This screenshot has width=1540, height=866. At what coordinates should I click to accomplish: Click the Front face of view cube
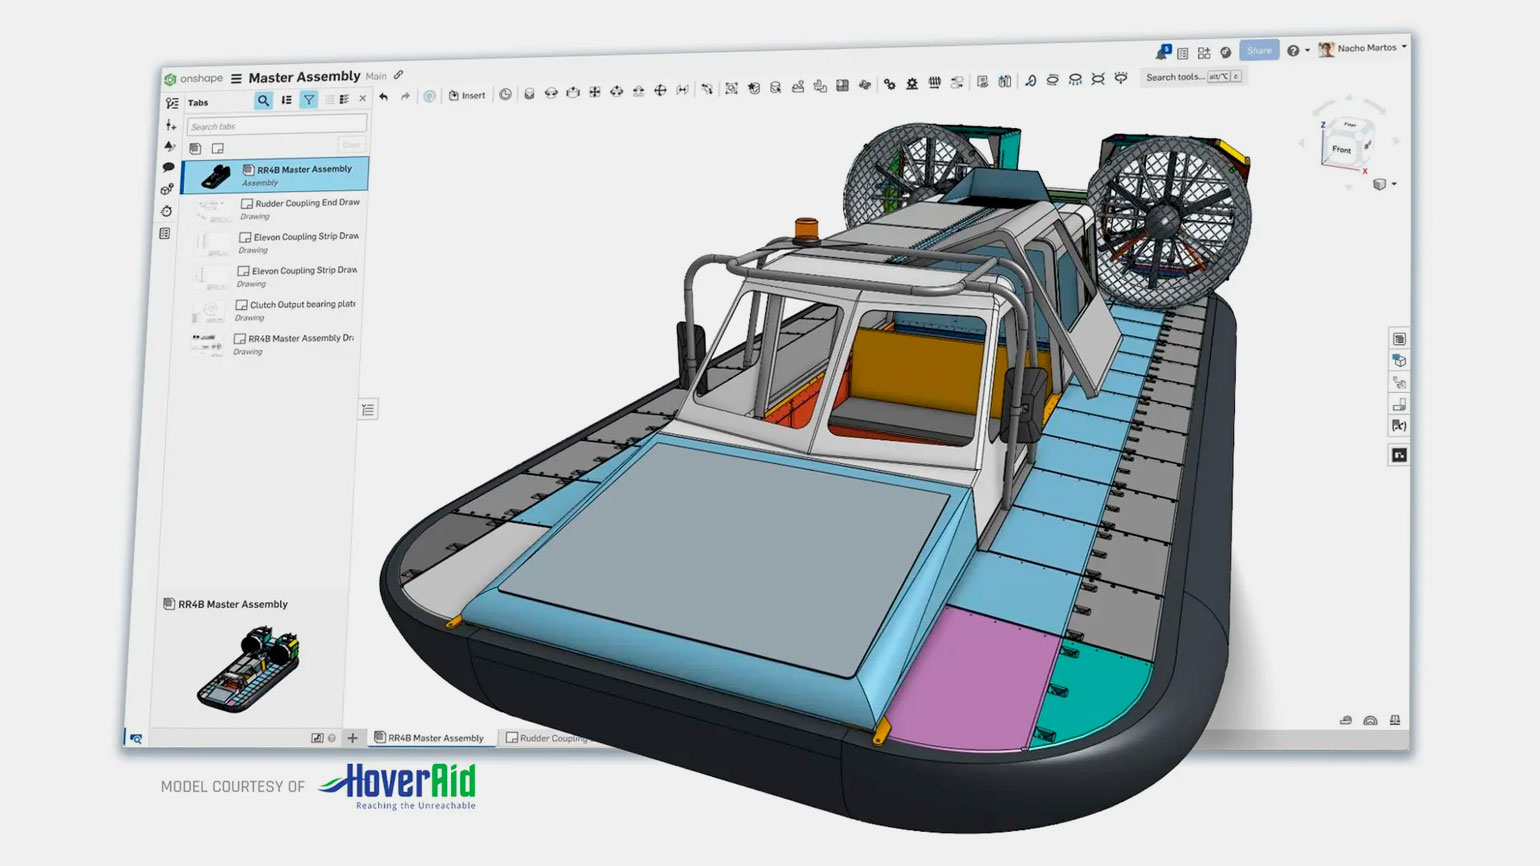tap(1341, 150)
